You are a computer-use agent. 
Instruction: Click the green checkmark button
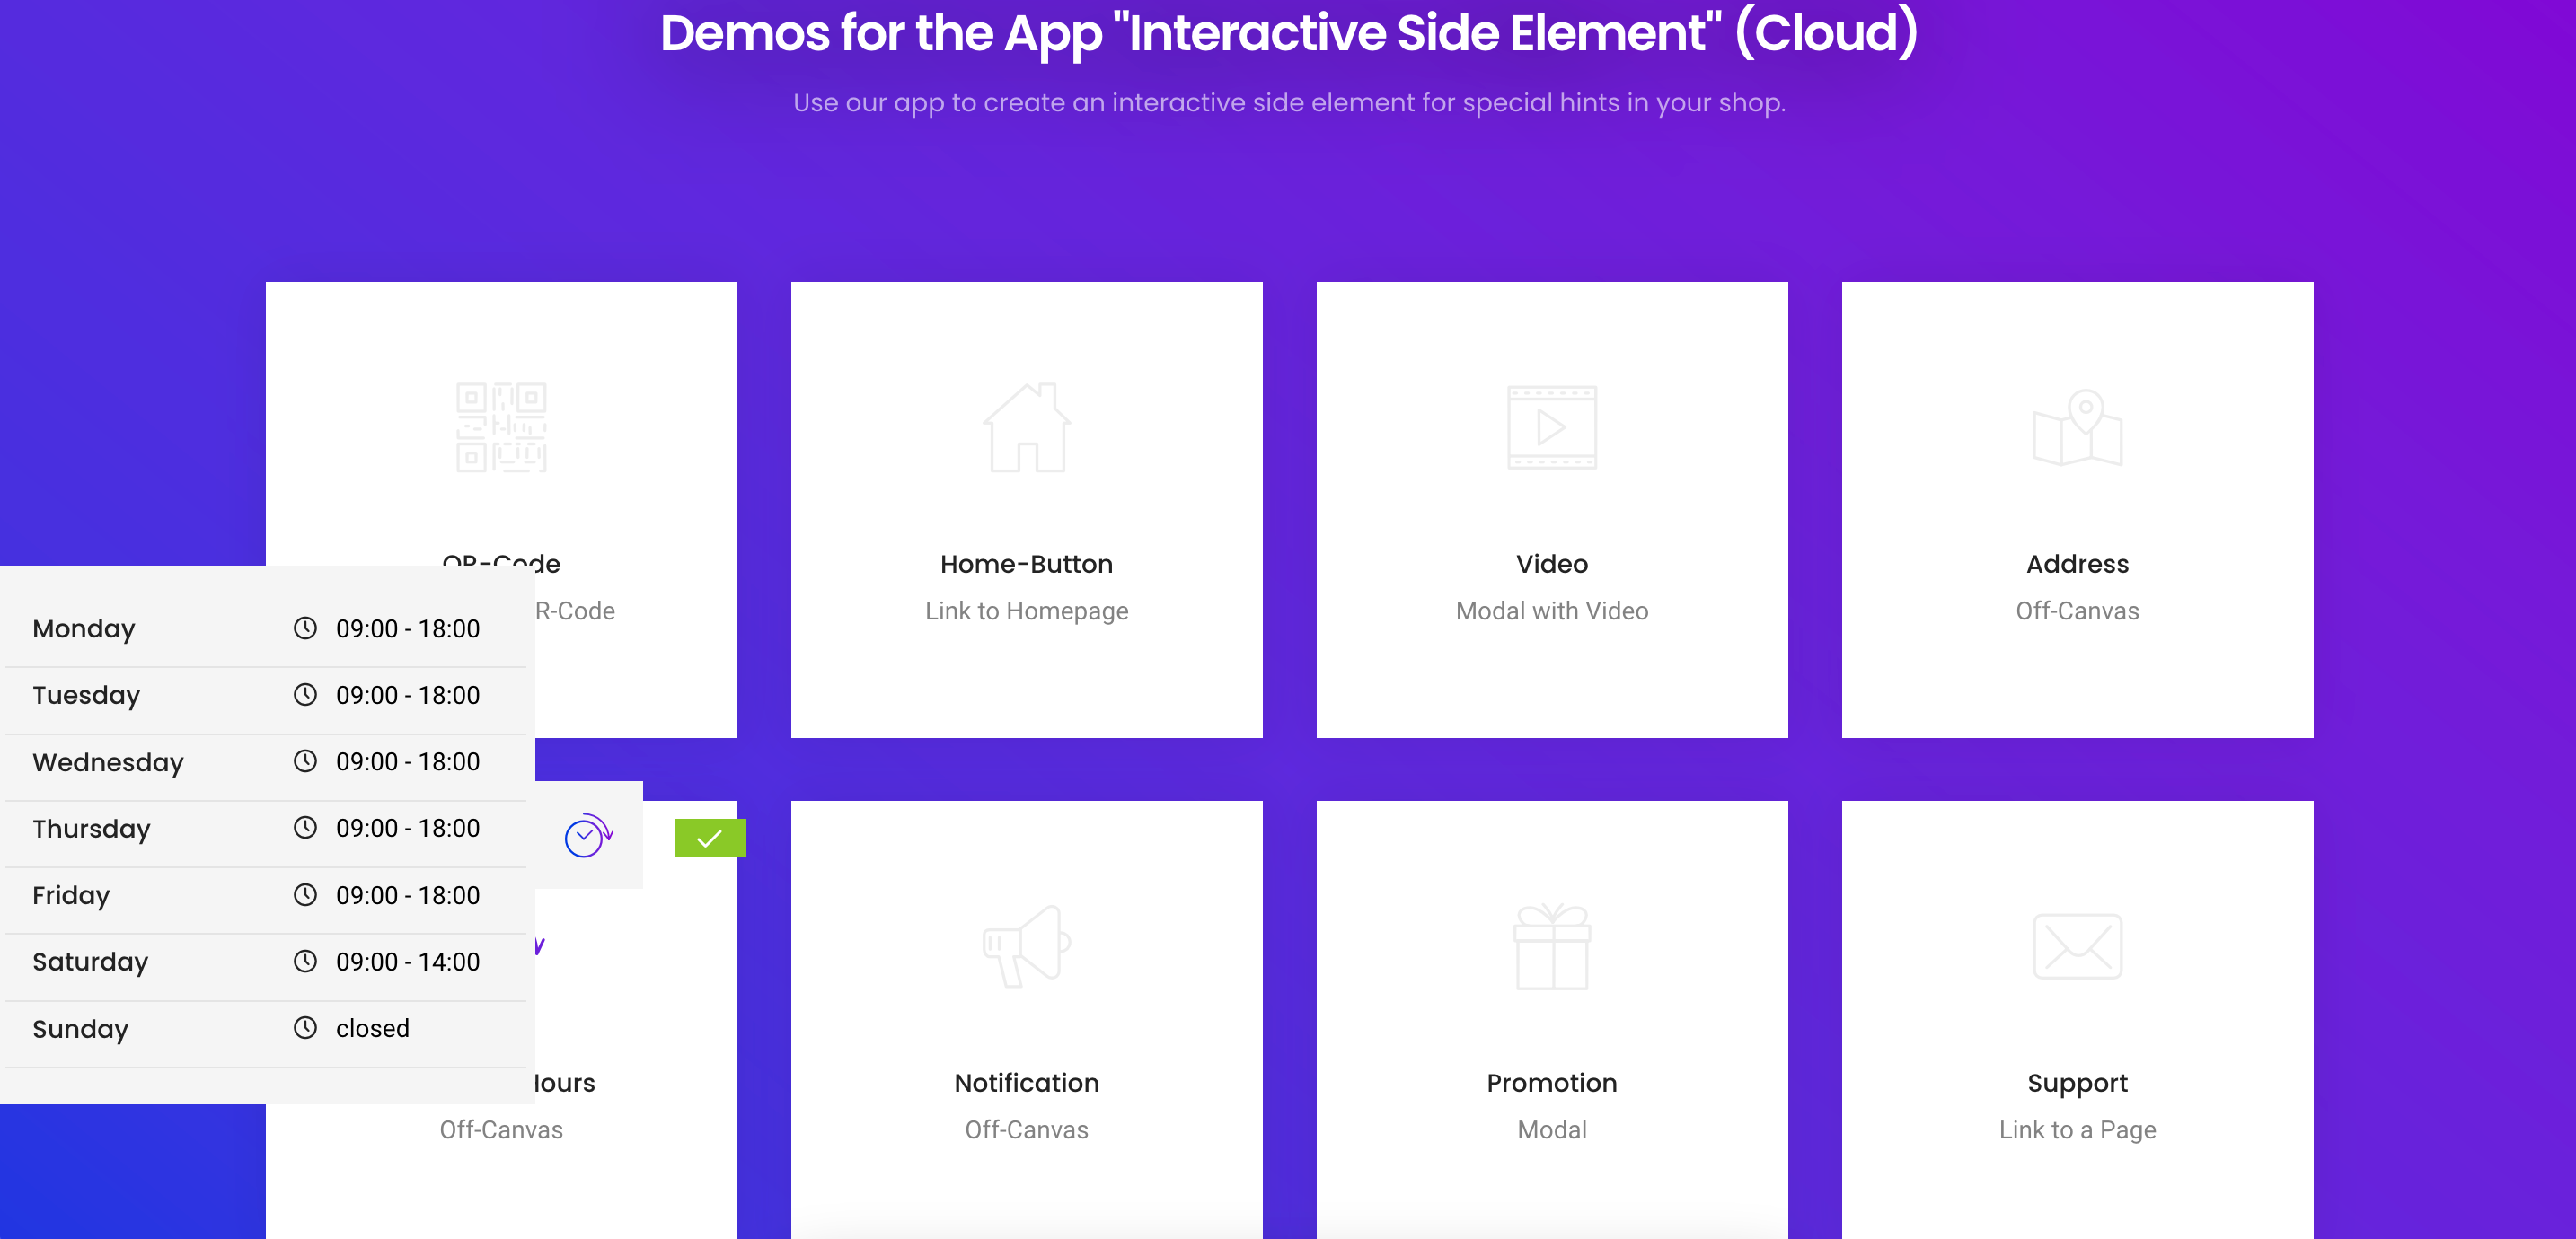(710, 838)
